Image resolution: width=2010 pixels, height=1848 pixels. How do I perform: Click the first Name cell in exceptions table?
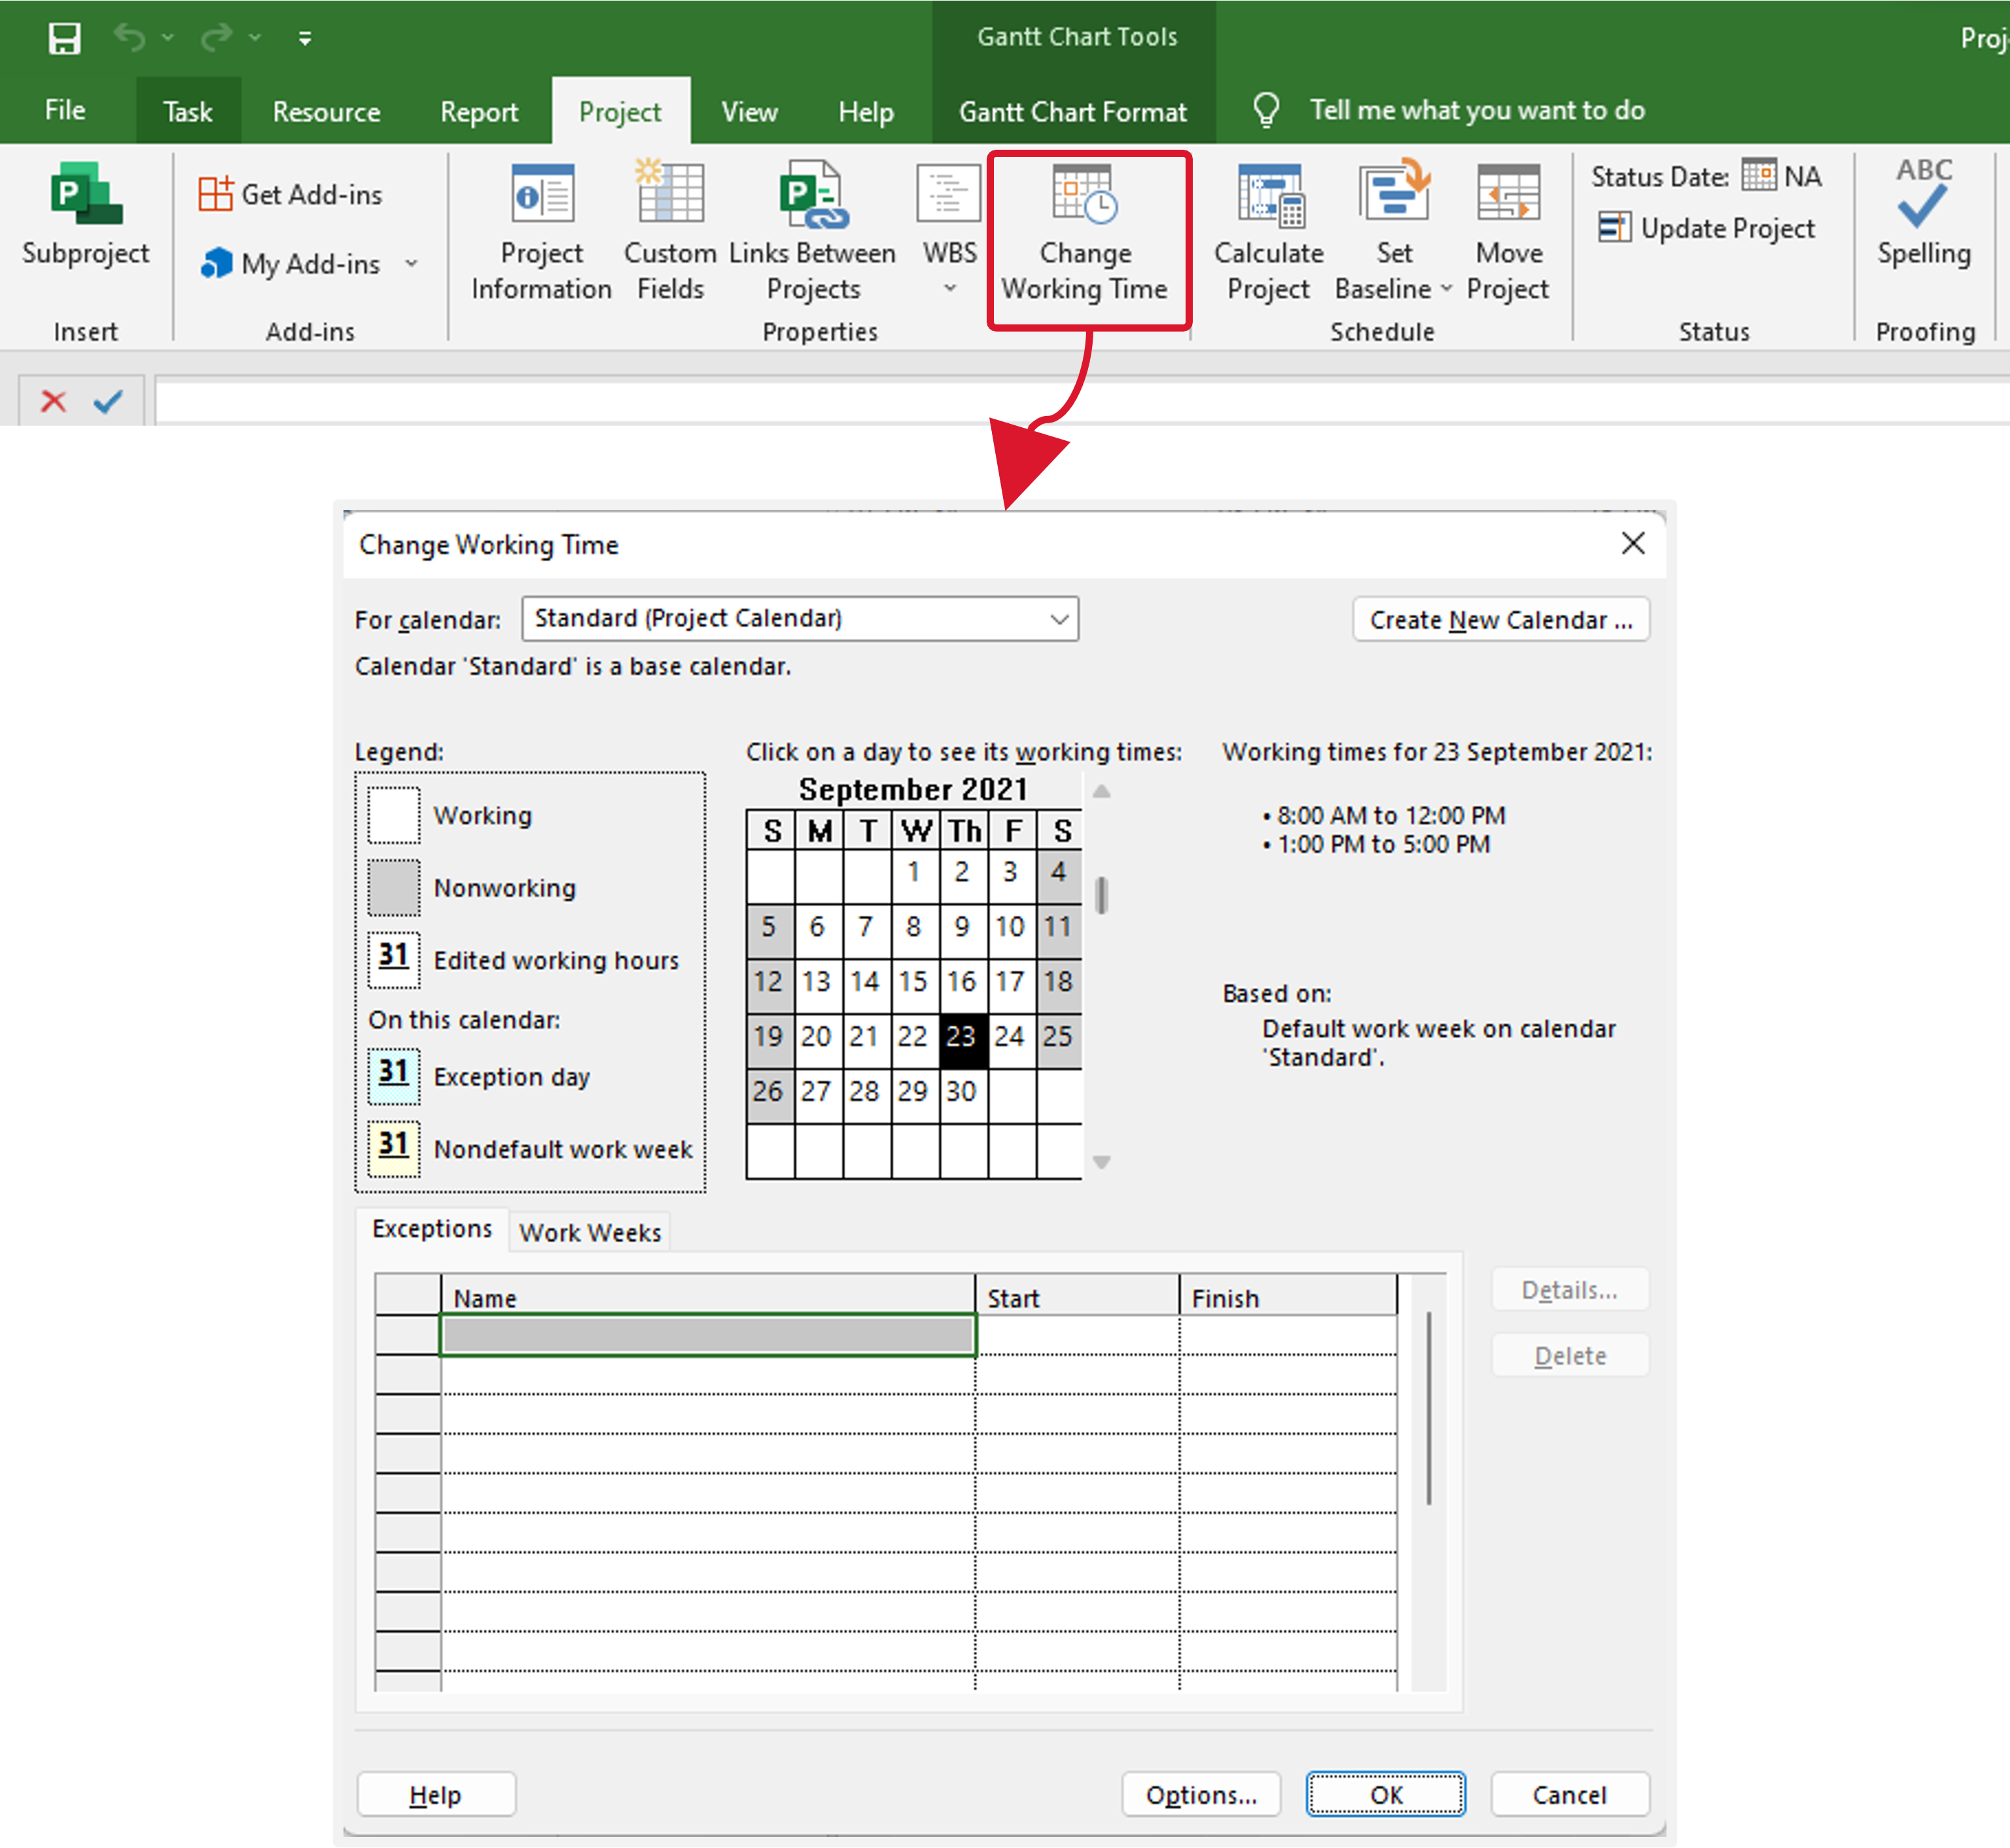click(x=708, y=1335)
